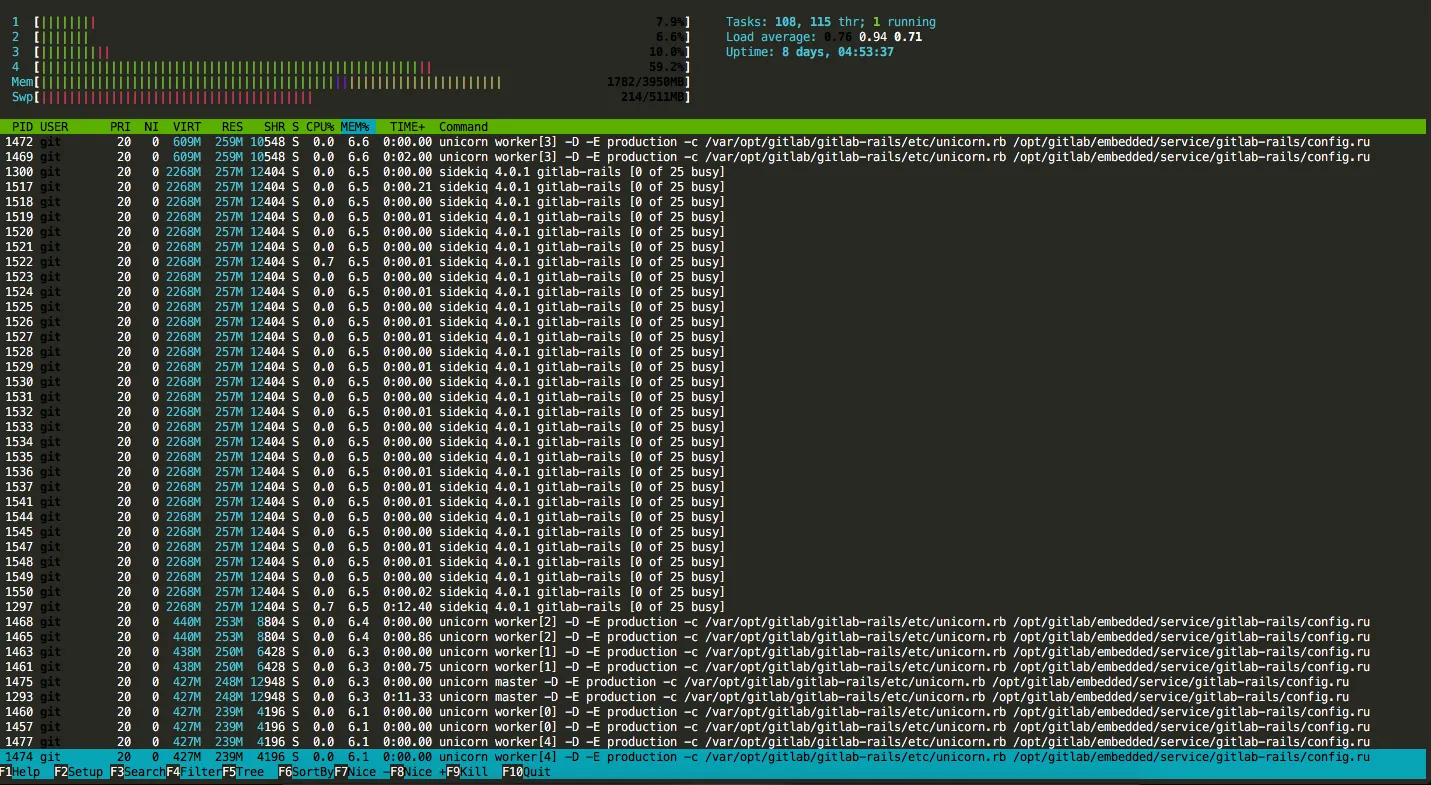1431x785 pixels.
Task: Start F3 Search in the function bar
Action: coord(136,772)
